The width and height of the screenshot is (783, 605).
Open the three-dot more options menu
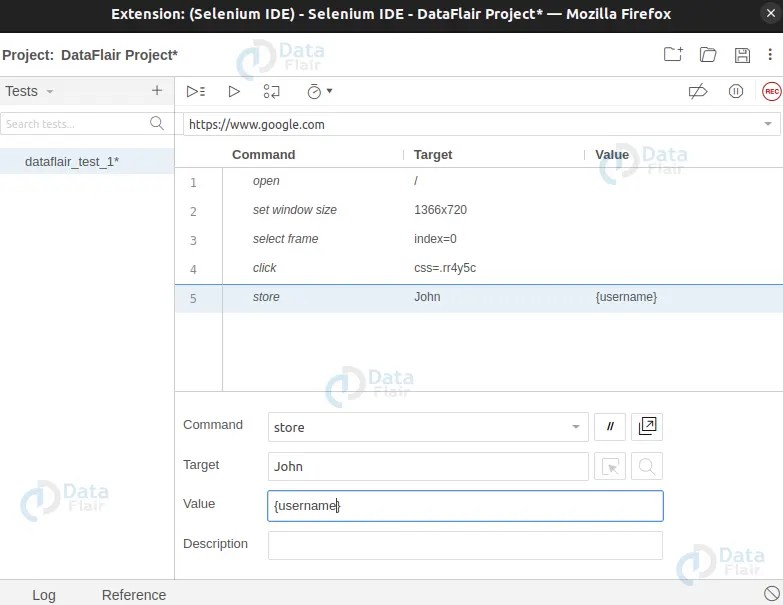770,54
